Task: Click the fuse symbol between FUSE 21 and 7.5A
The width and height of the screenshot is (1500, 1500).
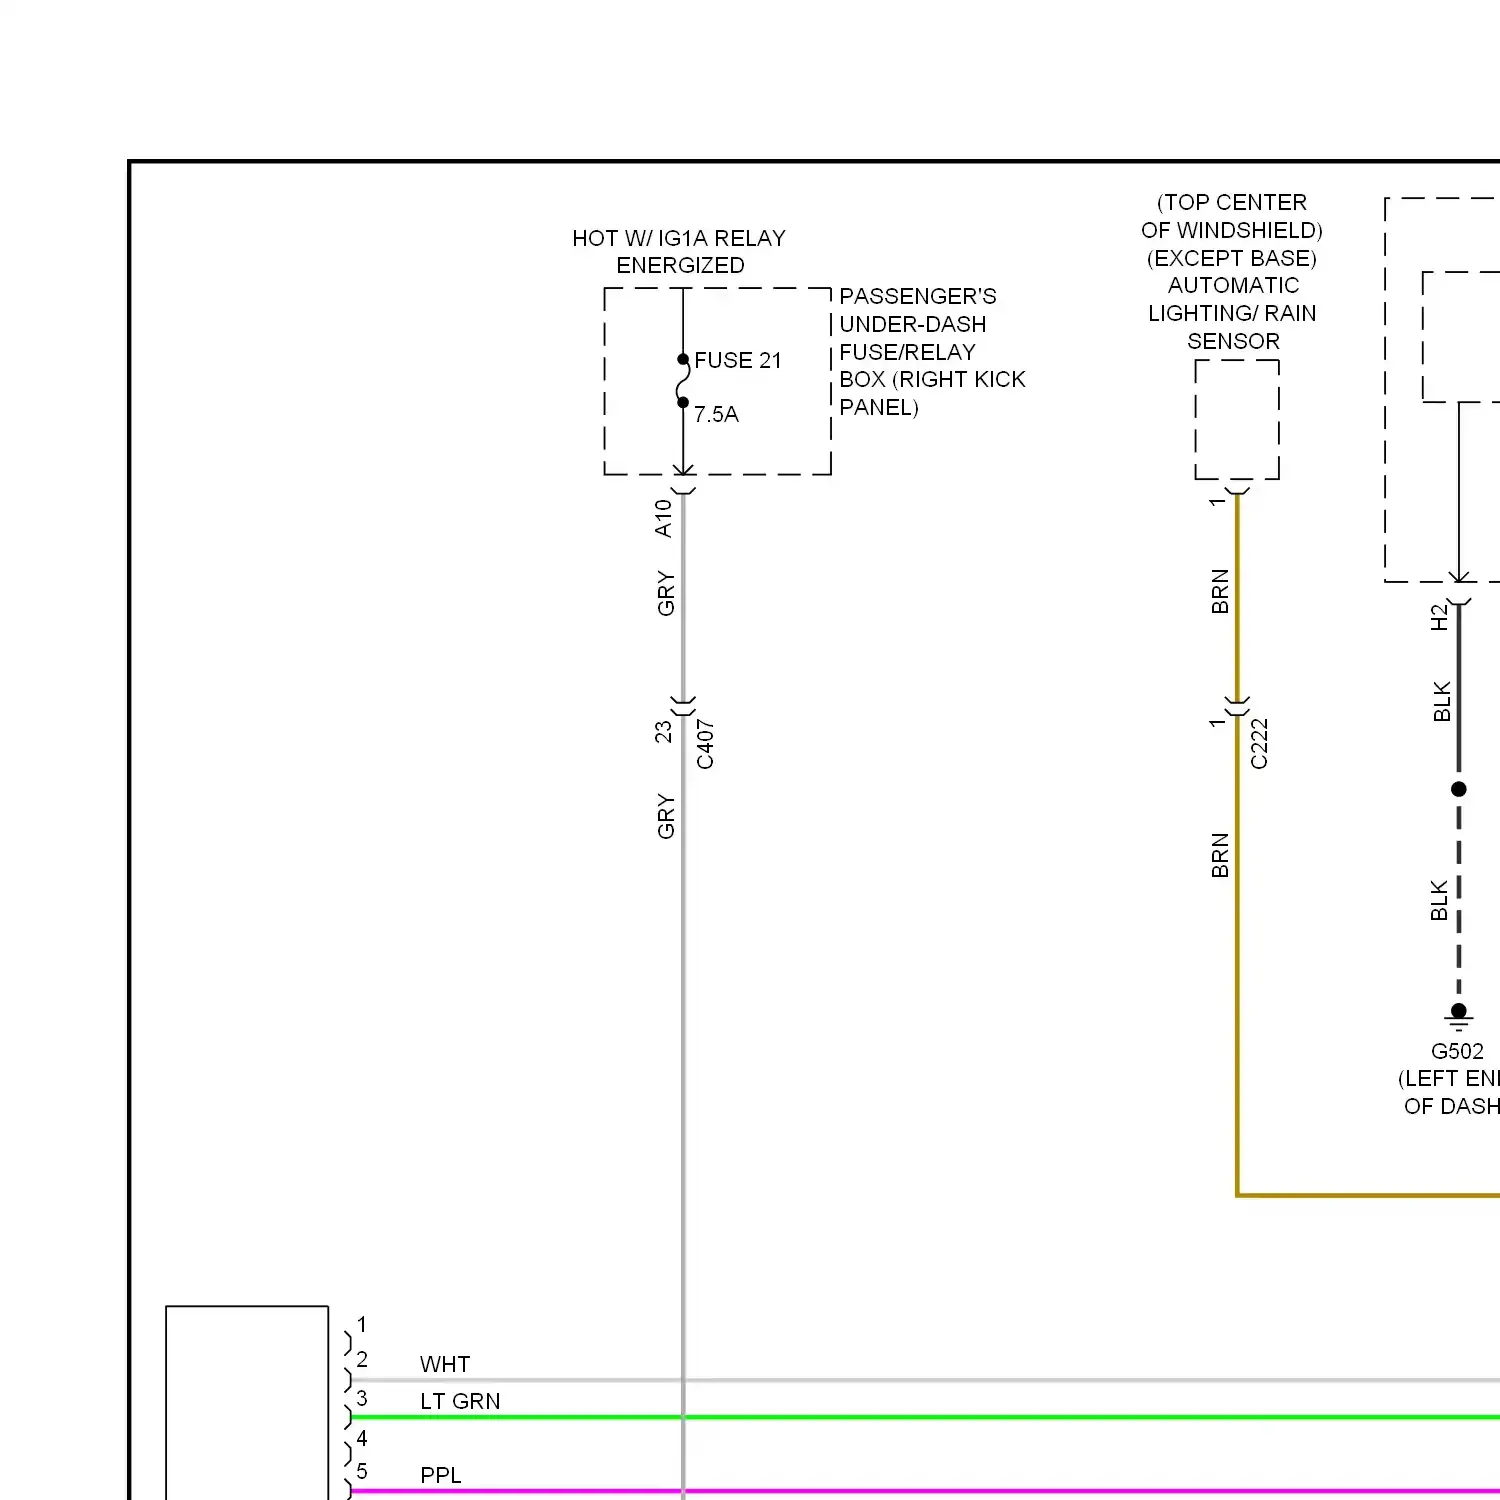Action: click(x=683, y=381)
